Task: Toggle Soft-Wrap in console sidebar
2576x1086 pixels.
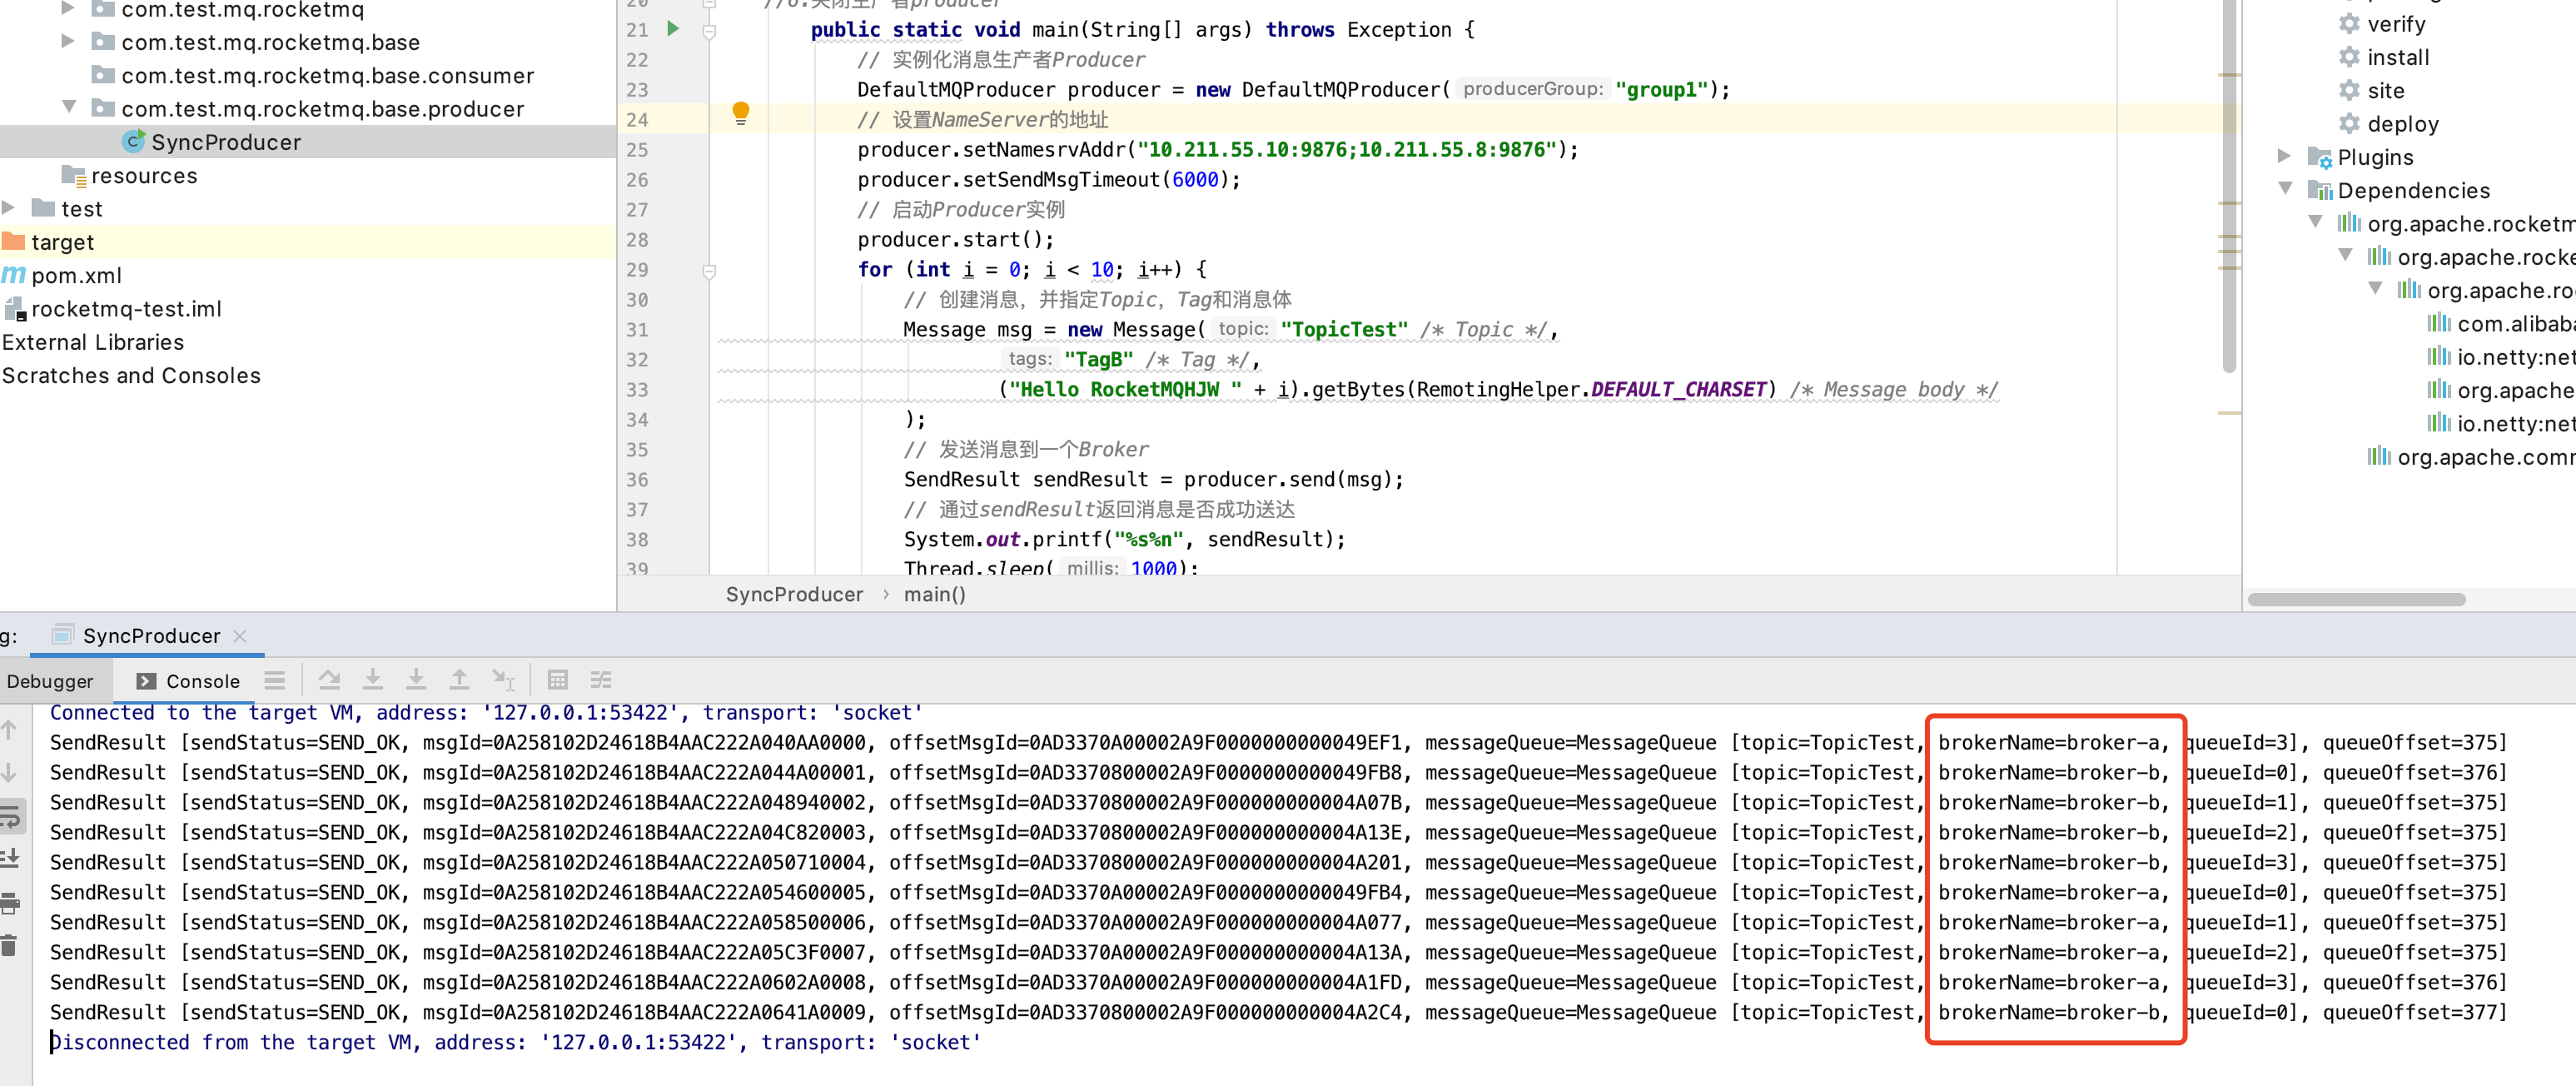Action: coord(11,817)
